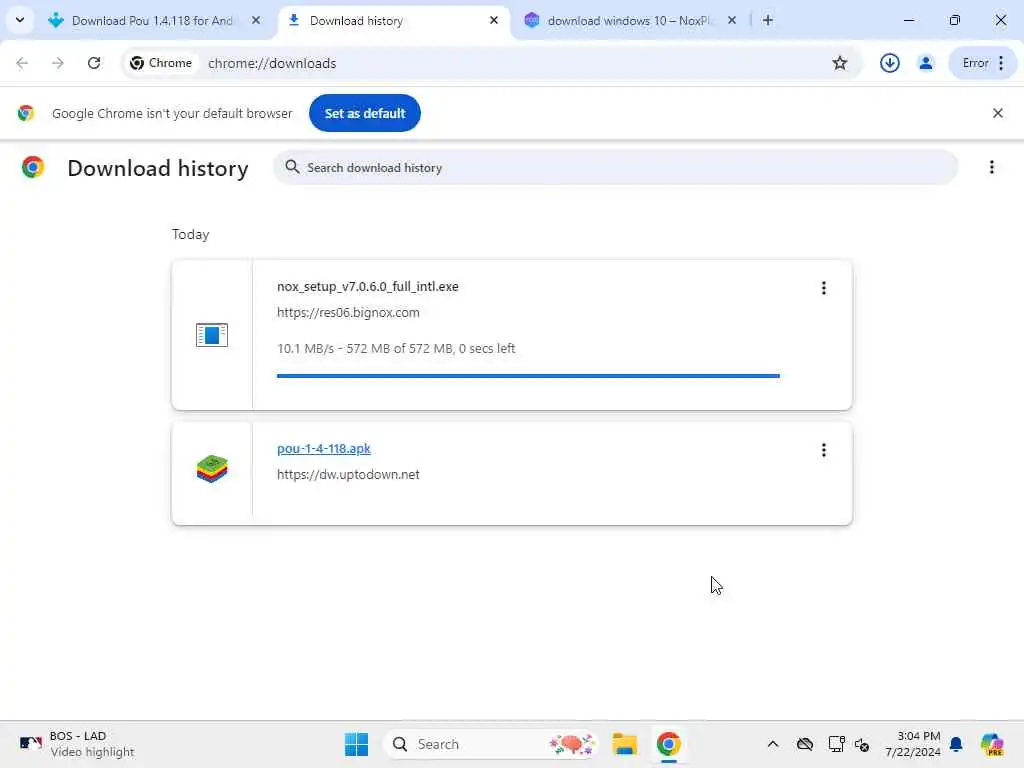Viewport: 1024px width, 768px height.
Task: Click the Chrome taskbar icon
Action: pos(668,744)
